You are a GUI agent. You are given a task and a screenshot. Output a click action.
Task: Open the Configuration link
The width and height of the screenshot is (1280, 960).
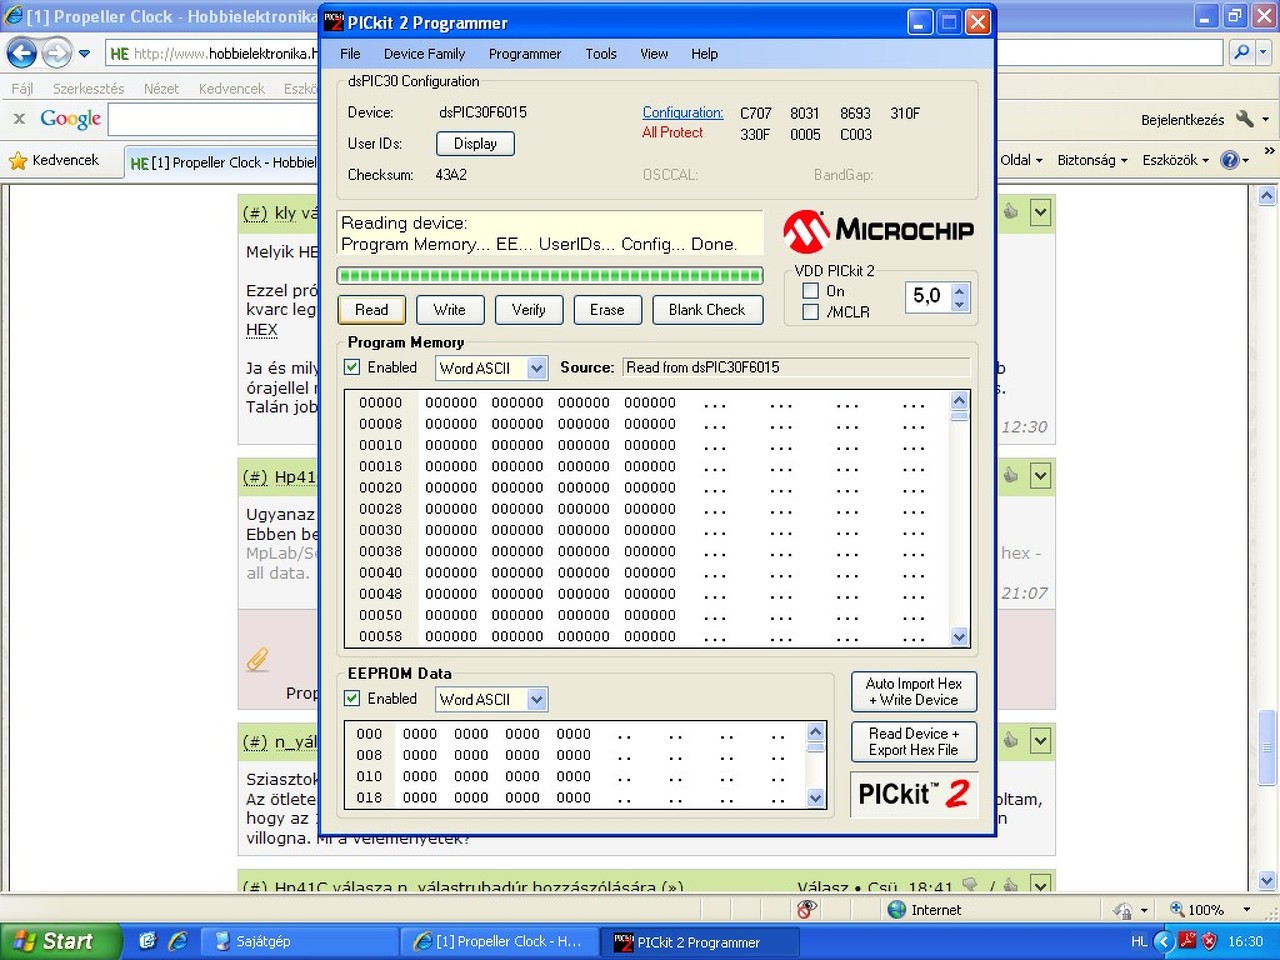(x=683, y=113)
